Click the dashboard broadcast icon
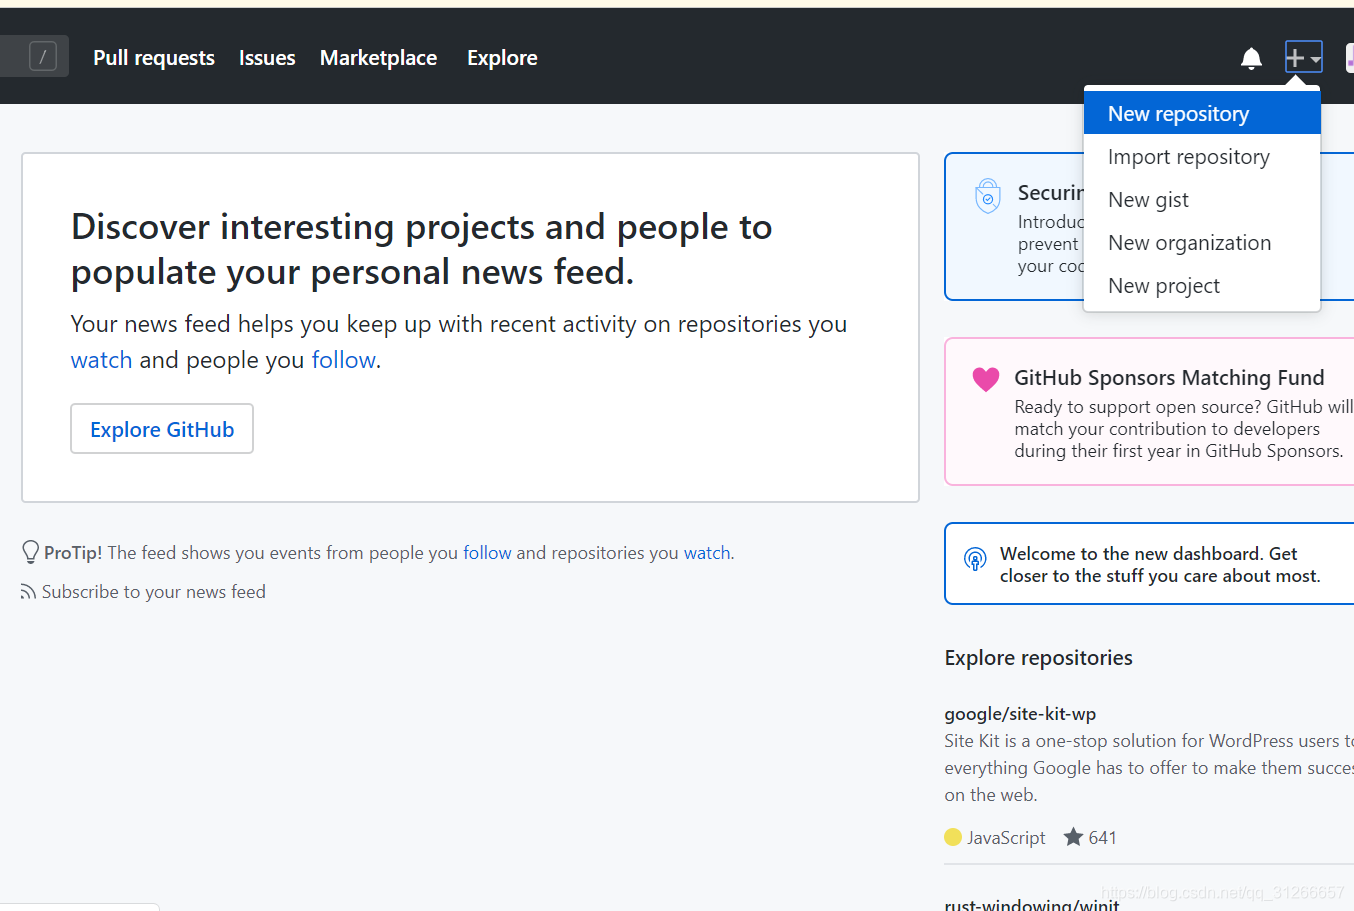 [975, 559]
